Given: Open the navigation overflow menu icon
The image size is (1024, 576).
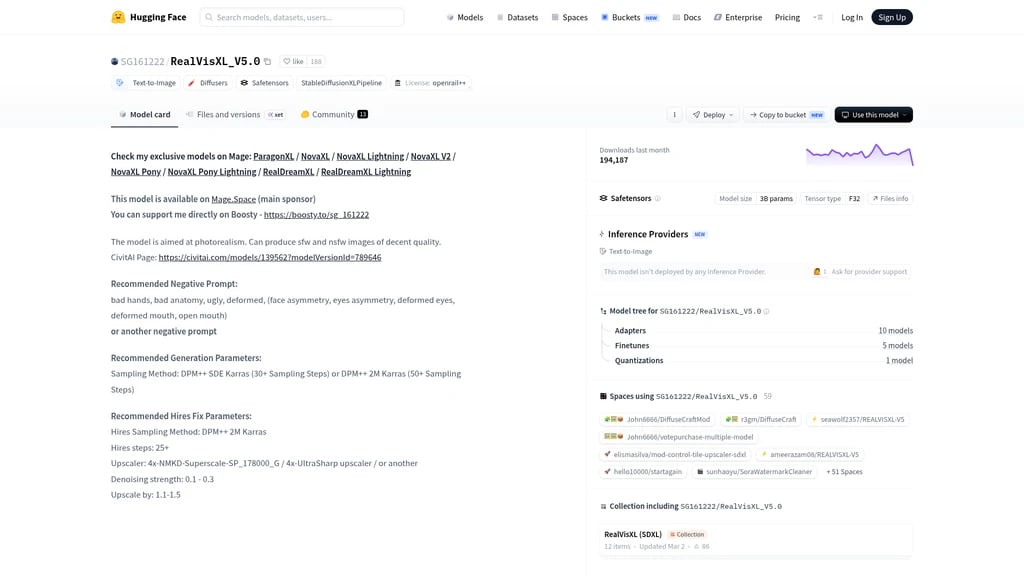Looking at the screenshot, I should 818,18.
